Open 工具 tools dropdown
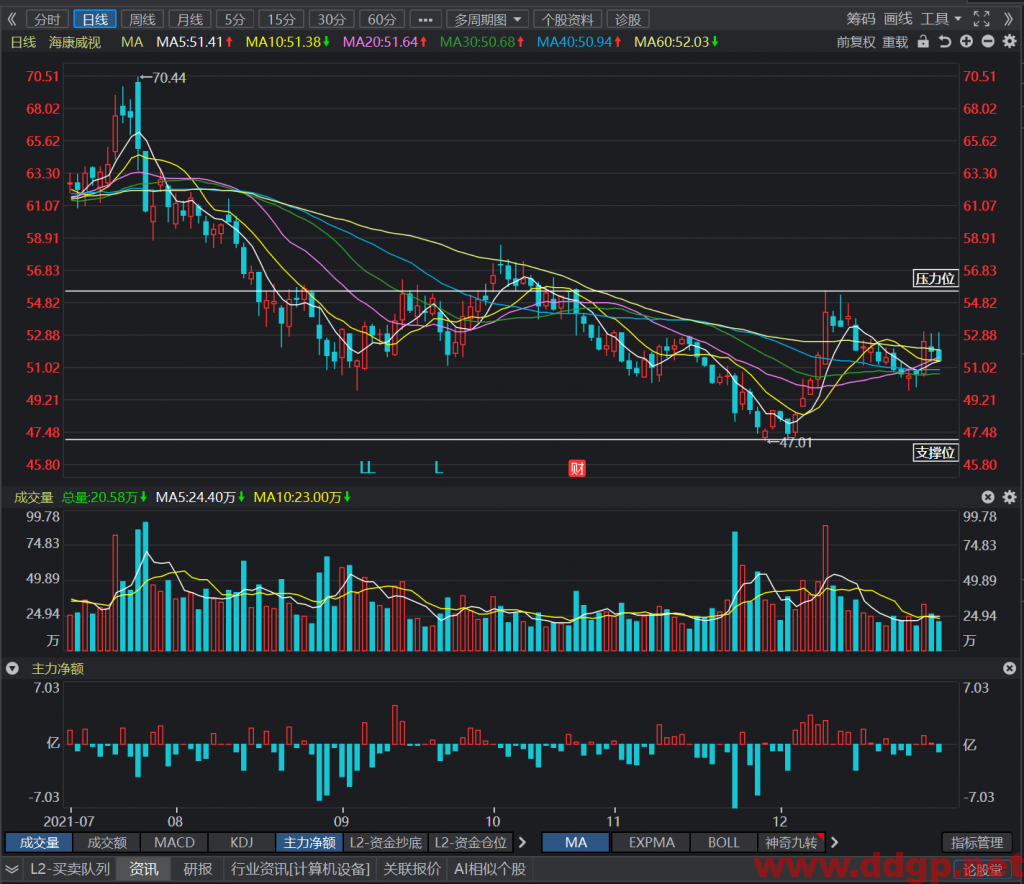This screenshot has height=884, width=1024. [x=941, y=20]
